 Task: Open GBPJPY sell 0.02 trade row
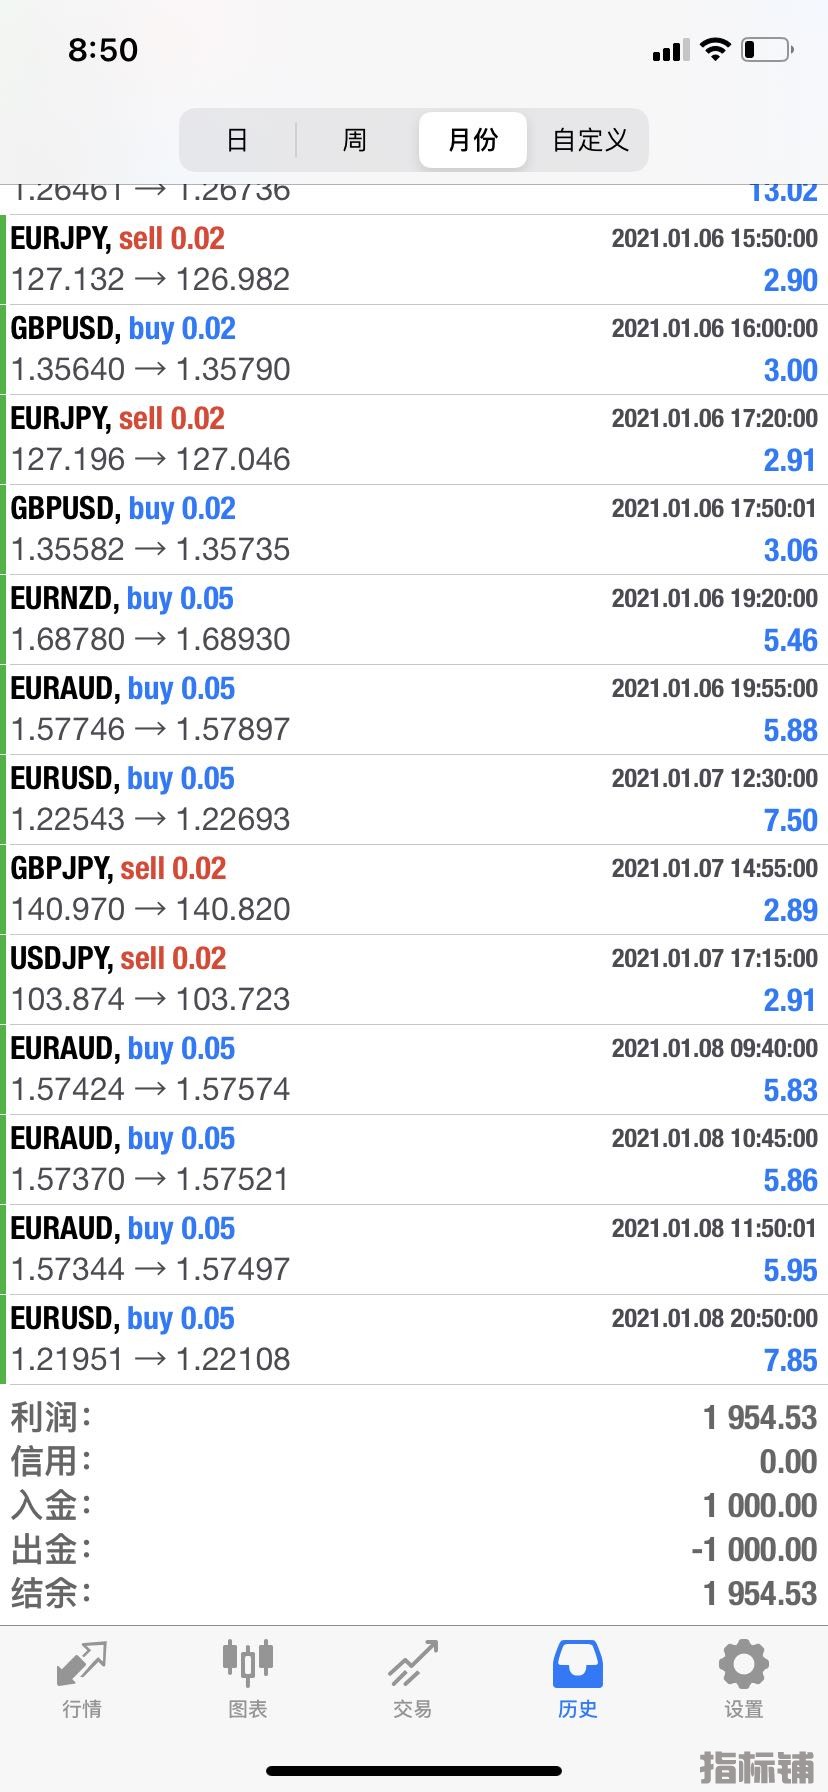pos(414,890)
